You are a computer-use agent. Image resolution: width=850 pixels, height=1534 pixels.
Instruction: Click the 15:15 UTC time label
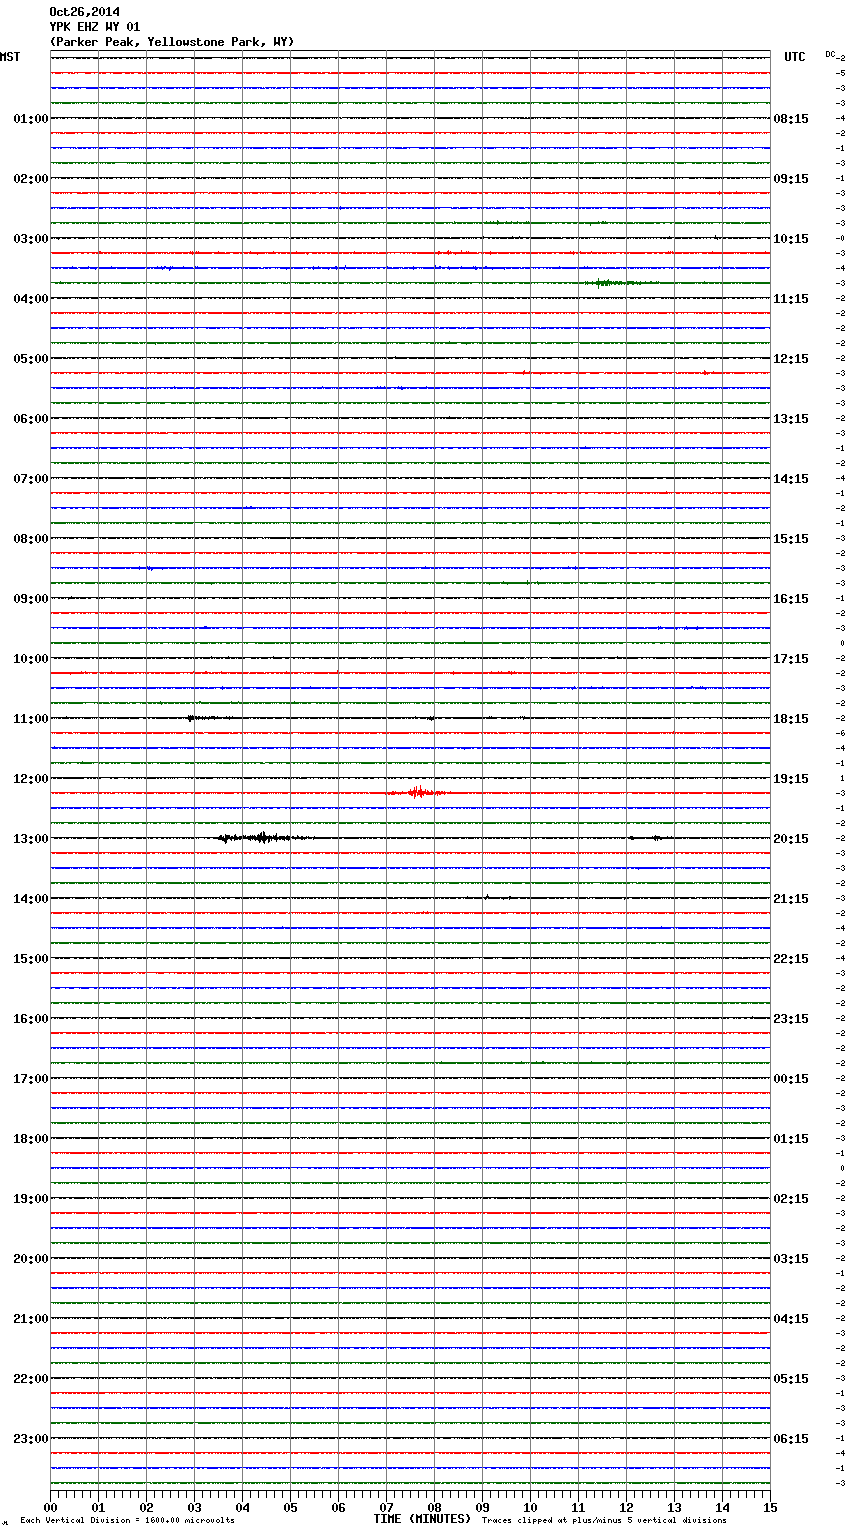(x=791, y=539)
